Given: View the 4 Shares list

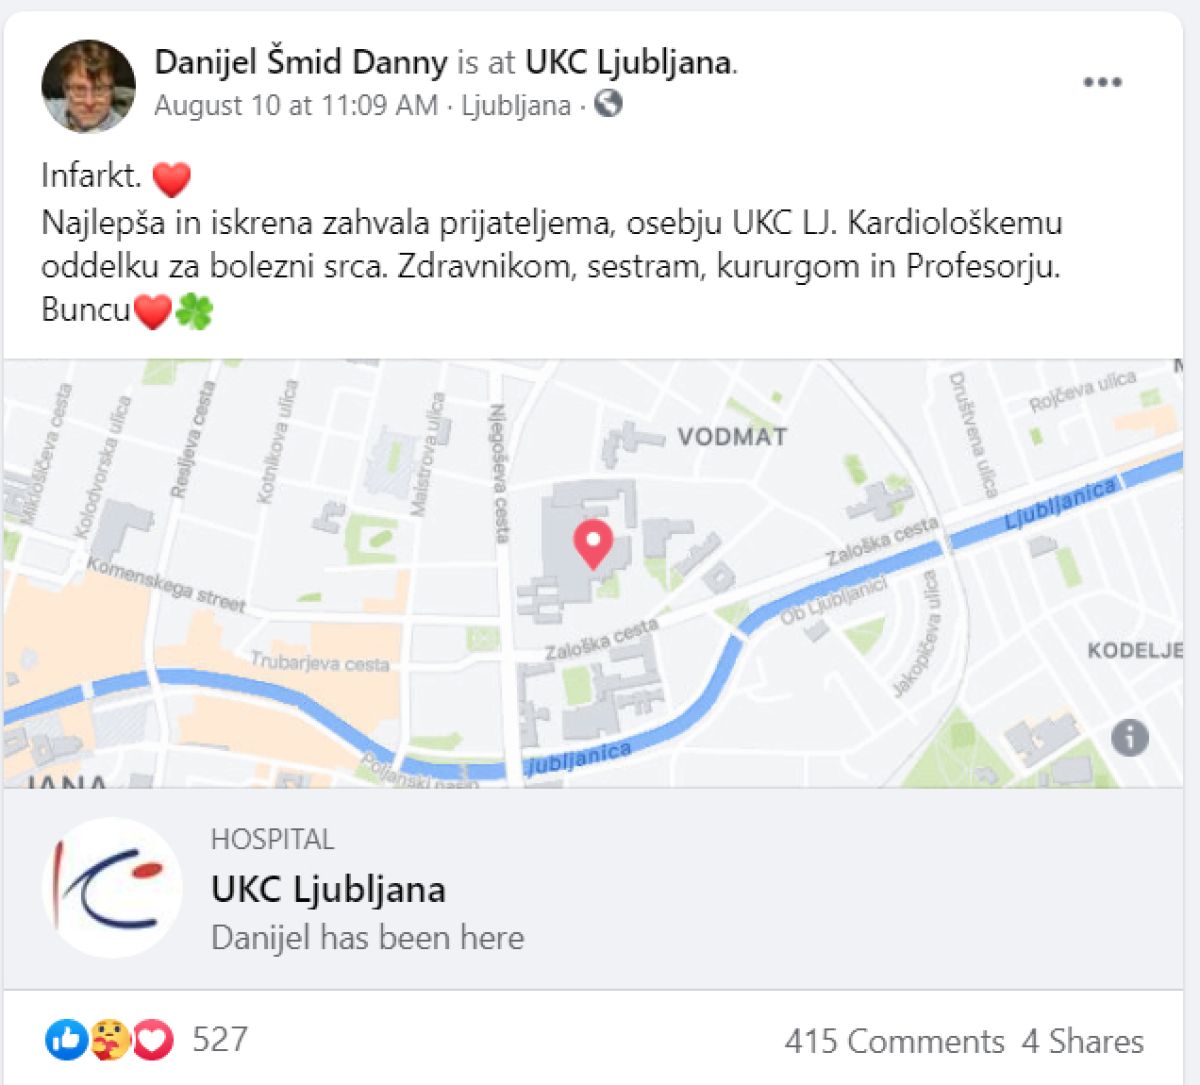Looking at the screenshot, I should click(x=1082, y=1041).
